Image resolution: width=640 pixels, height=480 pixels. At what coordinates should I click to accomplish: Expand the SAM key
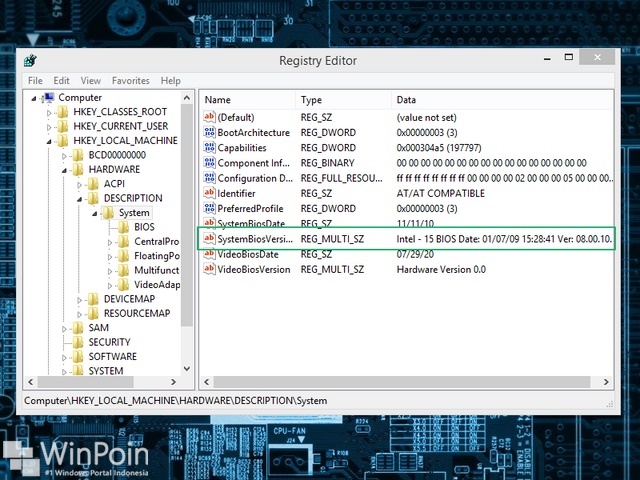[64, 329]
